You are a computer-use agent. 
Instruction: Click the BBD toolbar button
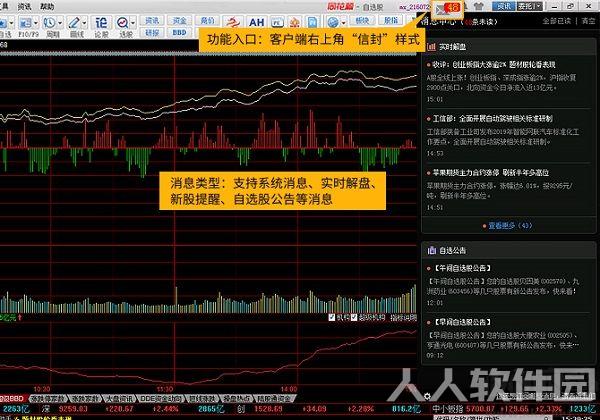[x=179, y=33]
